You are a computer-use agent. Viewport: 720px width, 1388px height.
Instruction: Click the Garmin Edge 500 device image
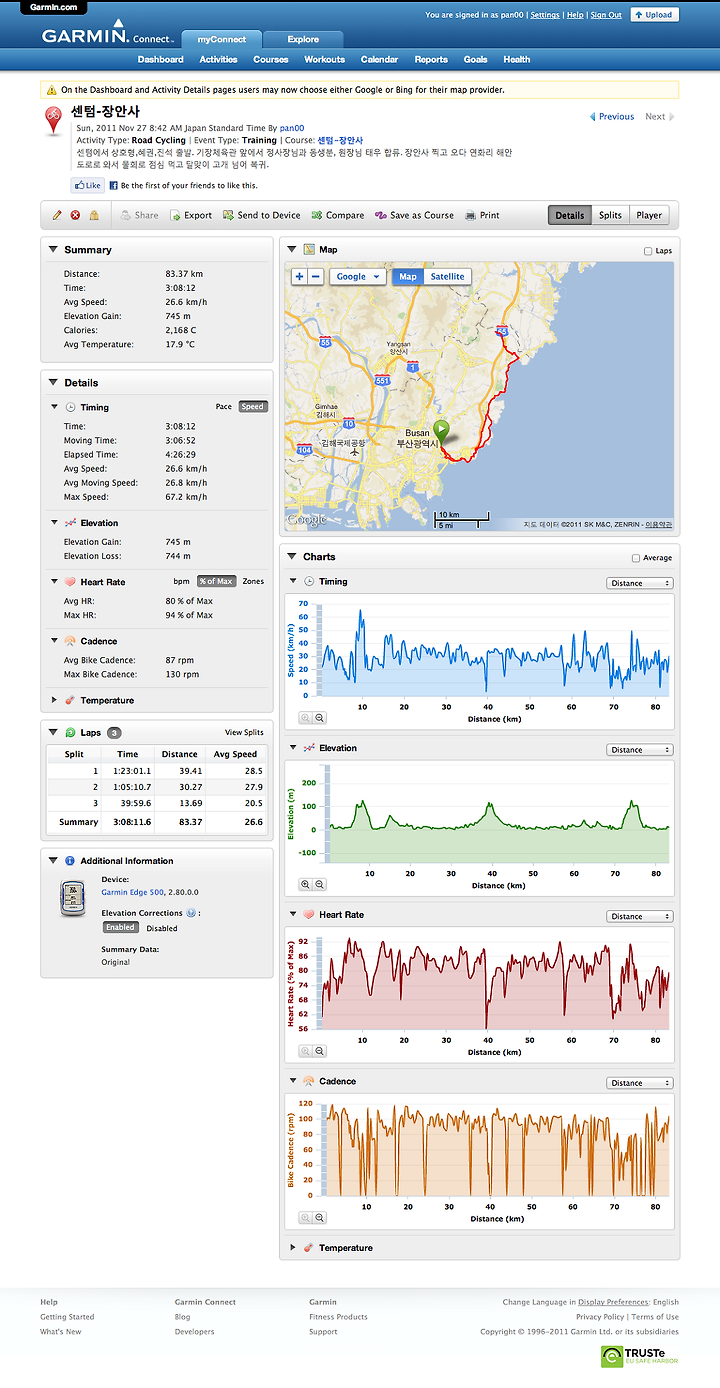[74, 899]
